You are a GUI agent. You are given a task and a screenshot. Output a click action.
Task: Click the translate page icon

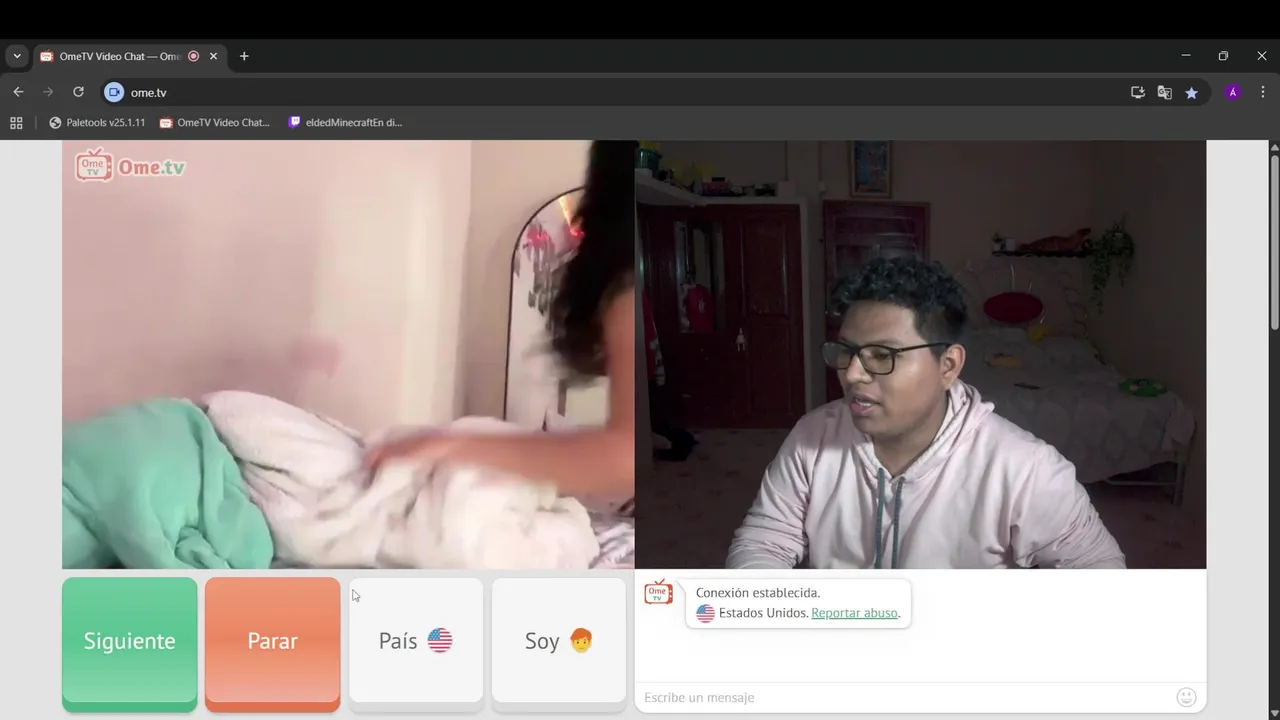click(x=1165, y=92)
